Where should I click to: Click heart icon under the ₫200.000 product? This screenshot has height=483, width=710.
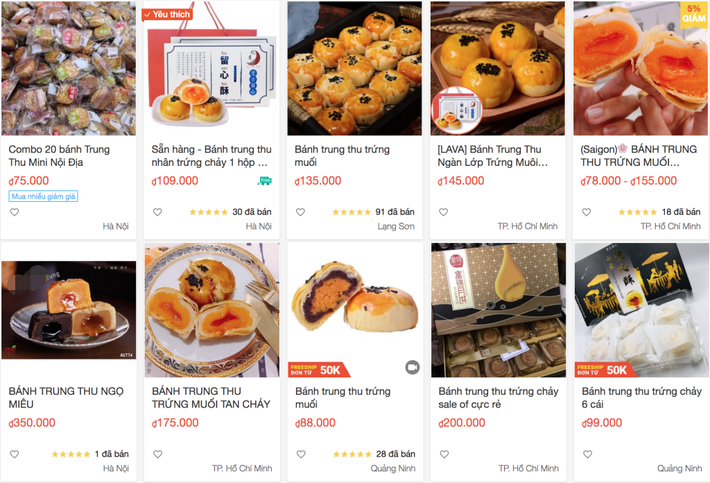click(x=443, y=454)
